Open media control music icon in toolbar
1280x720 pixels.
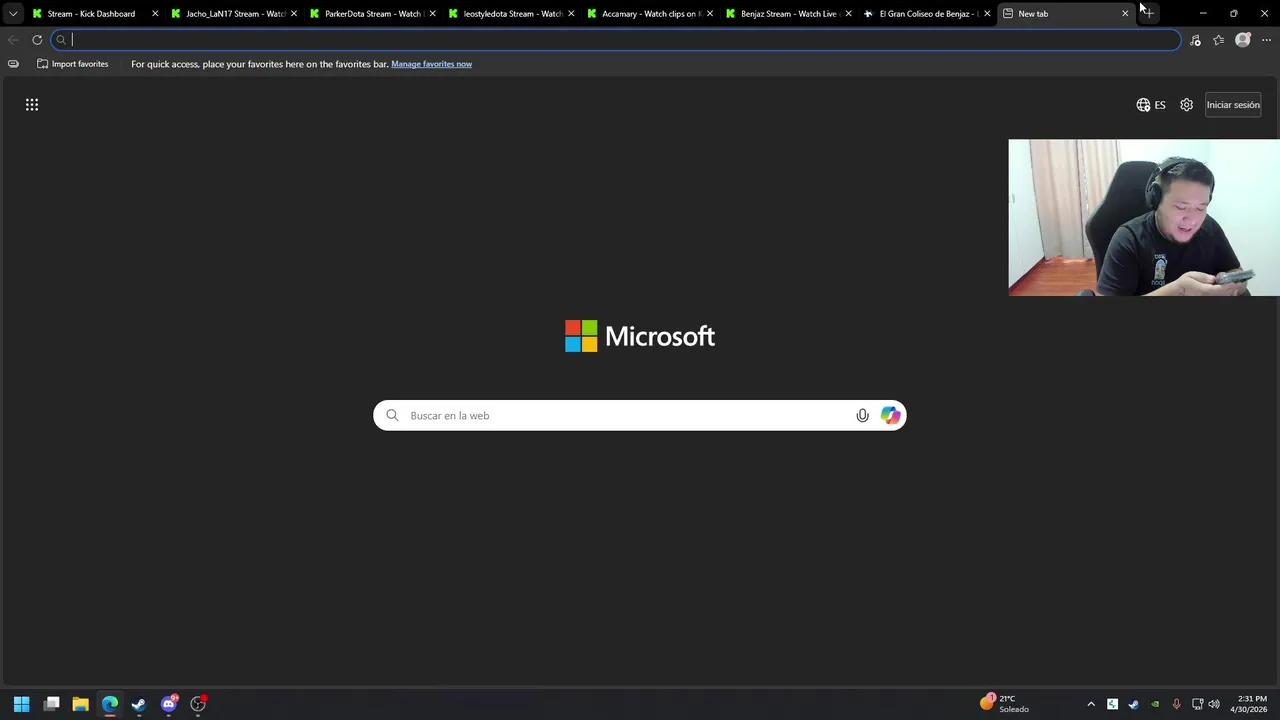tap(1195, 40)
